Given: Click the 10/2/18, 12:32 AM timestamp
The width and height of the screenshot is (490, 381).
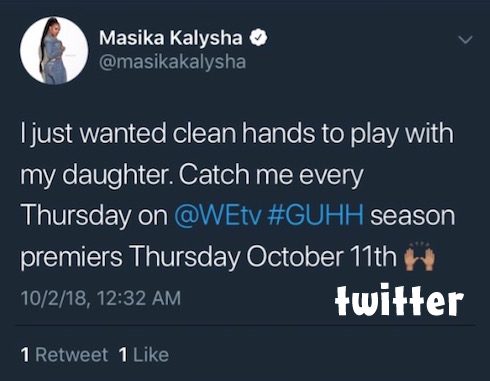Looking at the screenshot, I should [x=101, y=298].
